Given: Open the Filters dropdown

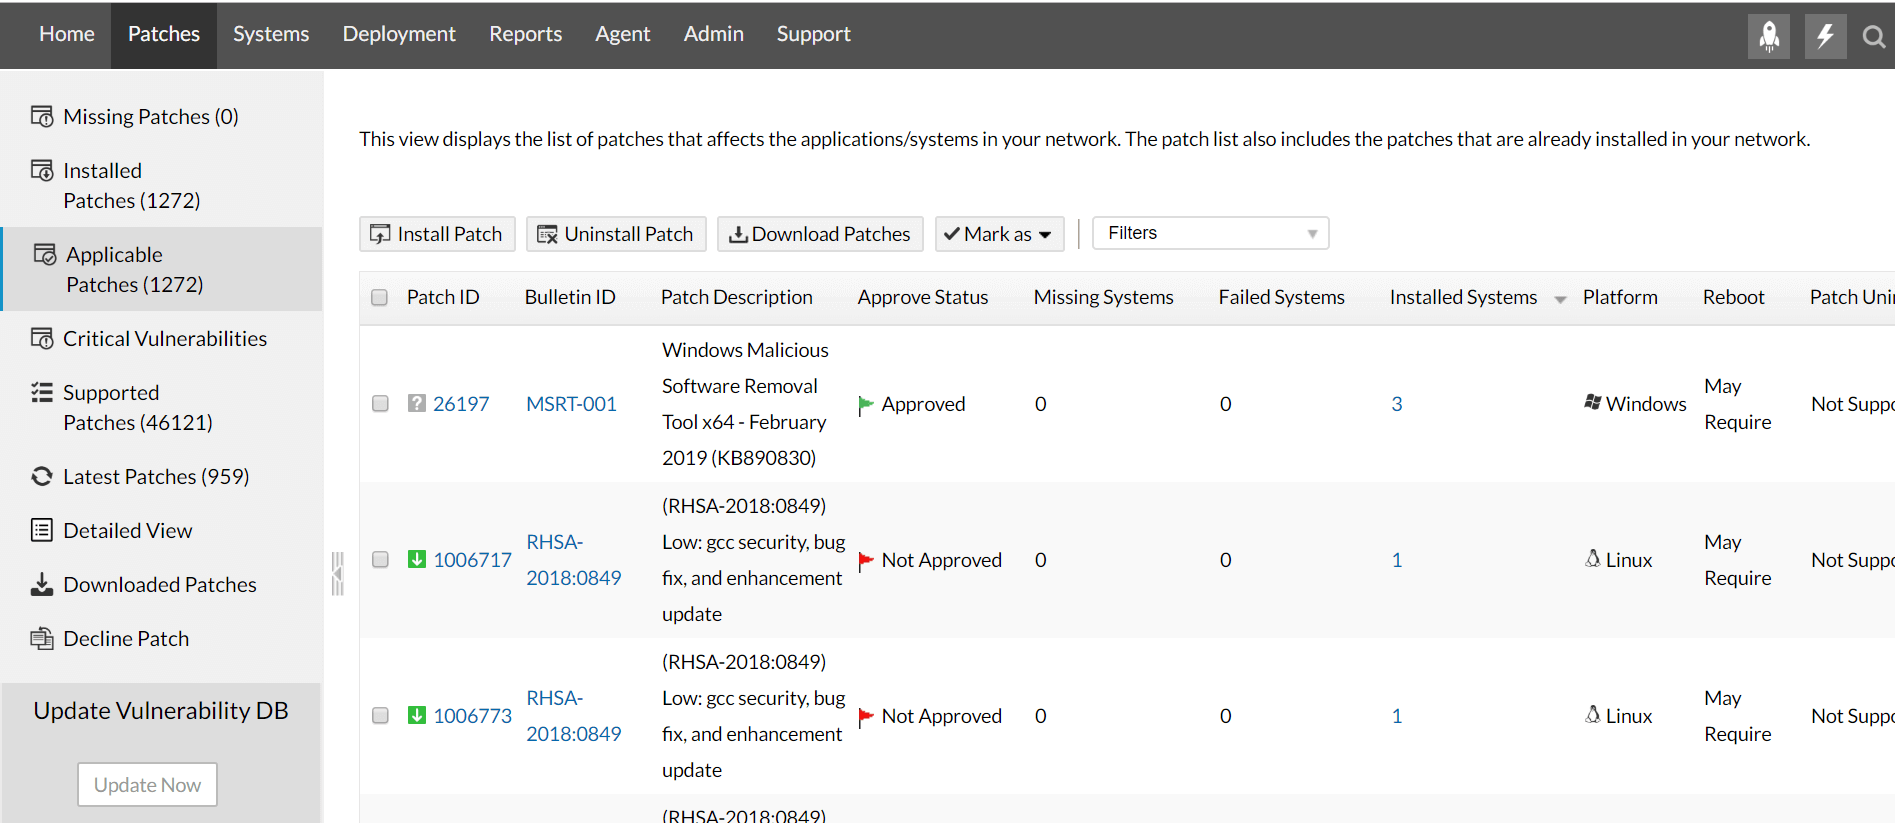Looking at the screenshot, I should (x=1210, y=234).
